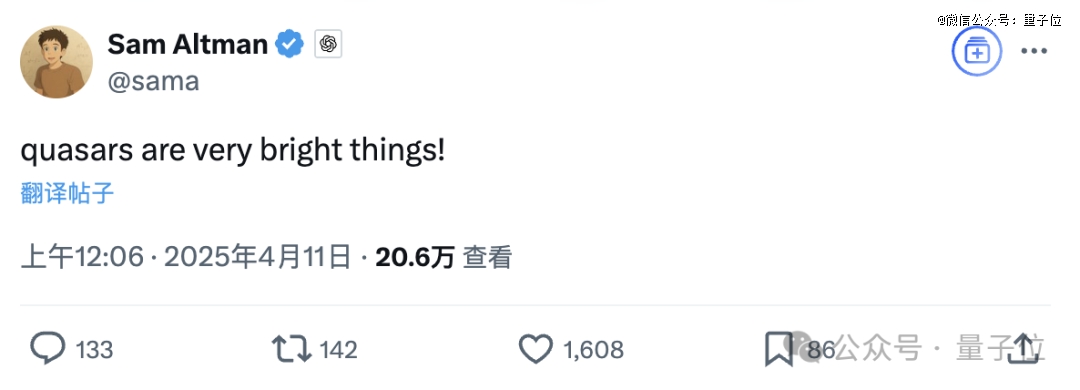Click the 1,608 likes count
This screenshot has height=390, width=1080.
coord(594,350)
